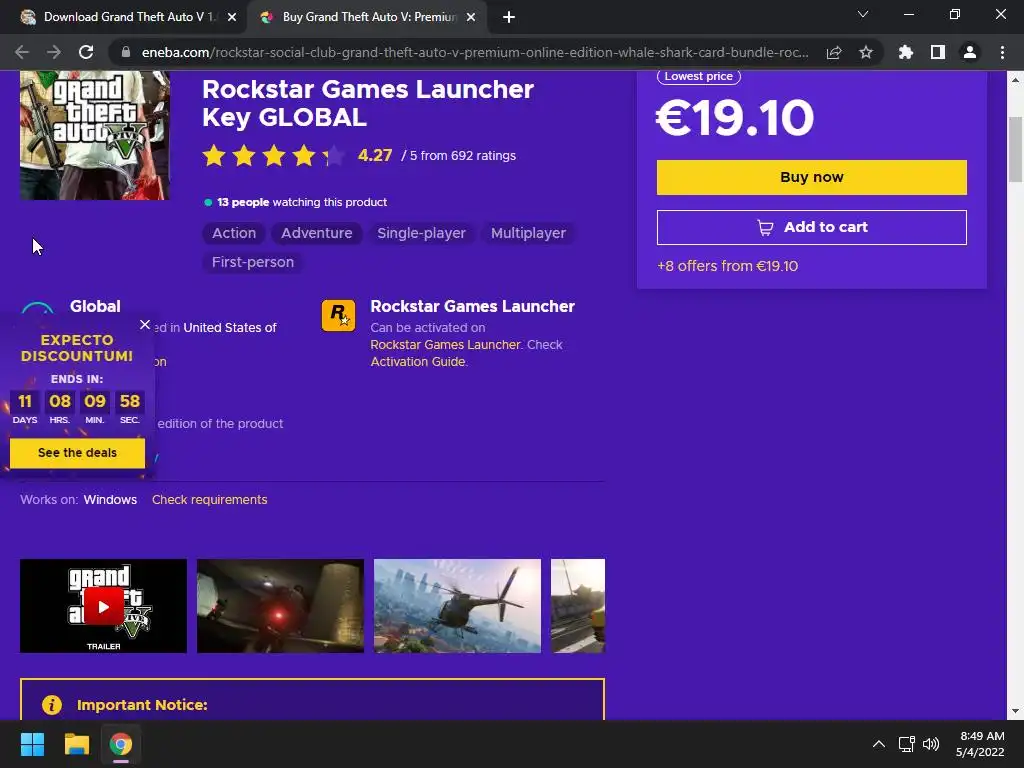This screenshot has width=1024, height=768.
Task: Select the Buy Grand Theft Auto V: Premium tab
Action: [366, 17]
